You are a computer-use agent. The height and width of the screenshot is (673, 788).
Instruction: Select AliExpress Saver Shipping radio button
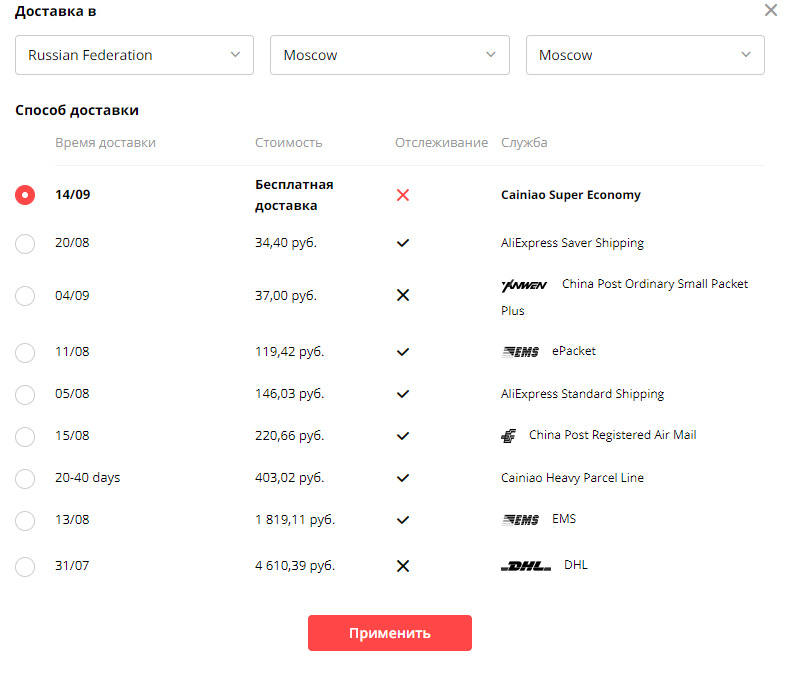[x=25, y=243]
